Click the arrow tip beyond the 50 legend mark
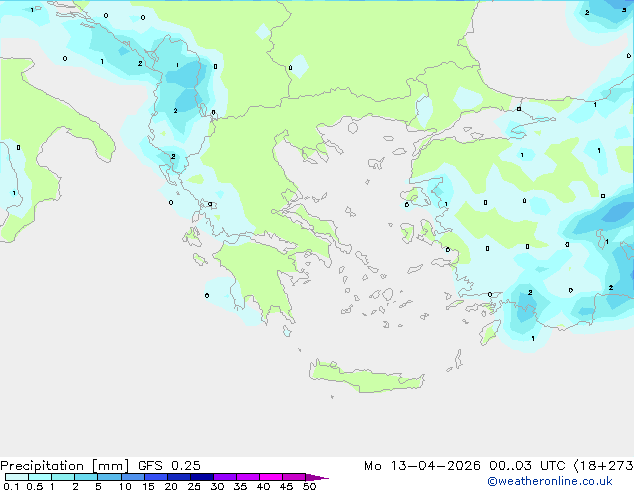Image resolution: width=634 pixels, height=490 pixels. point(317,477)
